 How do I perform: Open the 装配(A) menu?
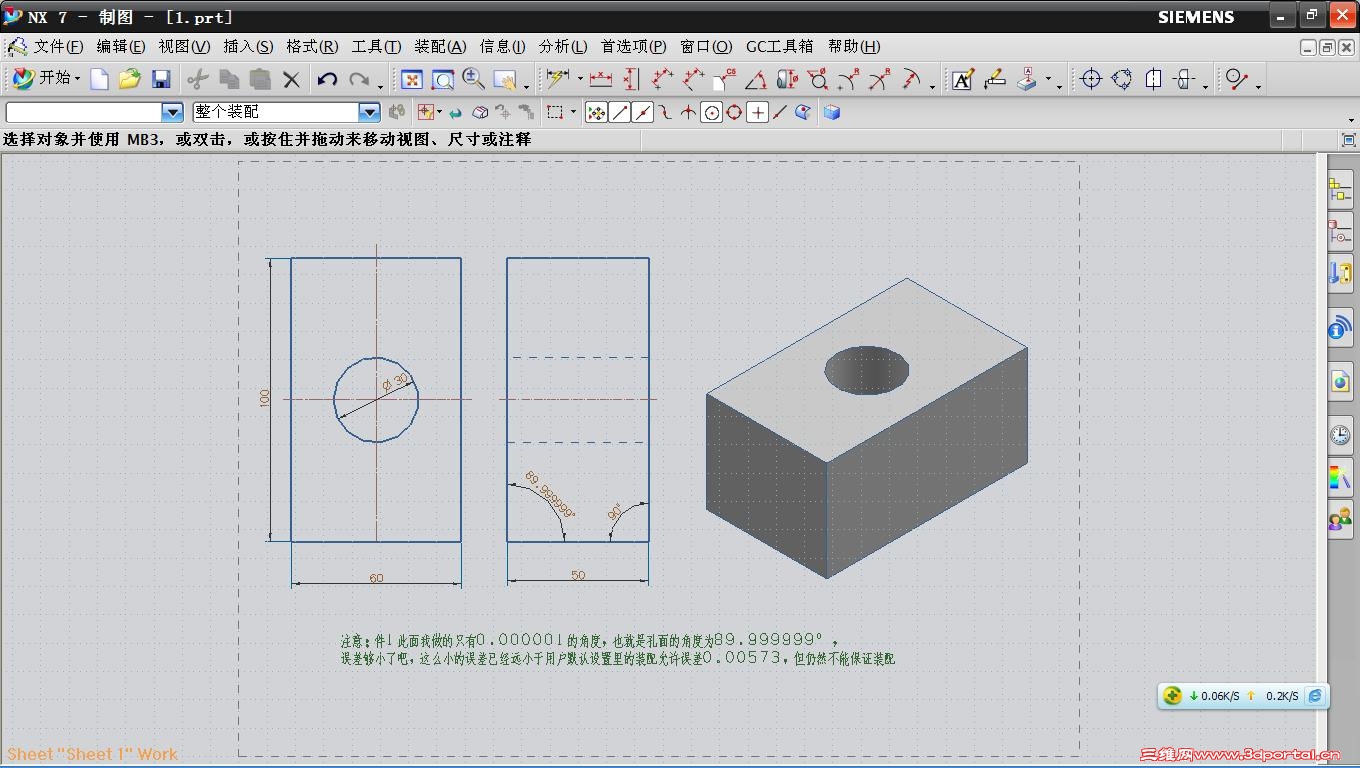[440, 46]
